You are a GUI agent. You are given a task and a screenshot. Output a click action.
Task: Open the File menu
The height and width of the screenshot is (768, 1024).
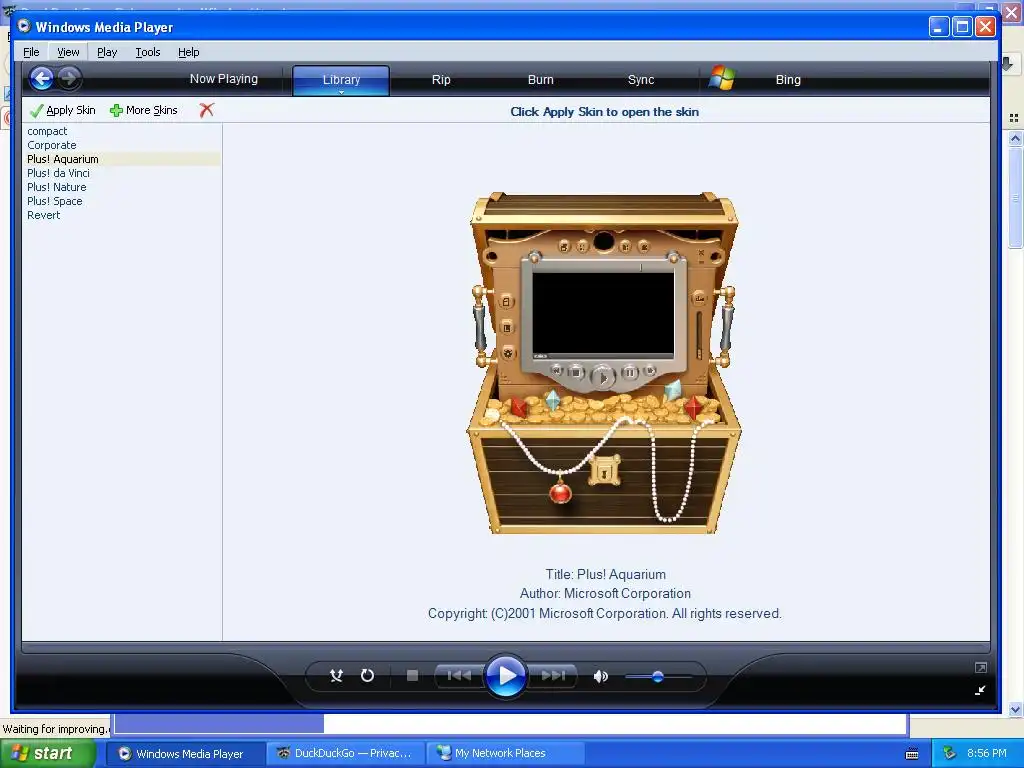[31, 52]
